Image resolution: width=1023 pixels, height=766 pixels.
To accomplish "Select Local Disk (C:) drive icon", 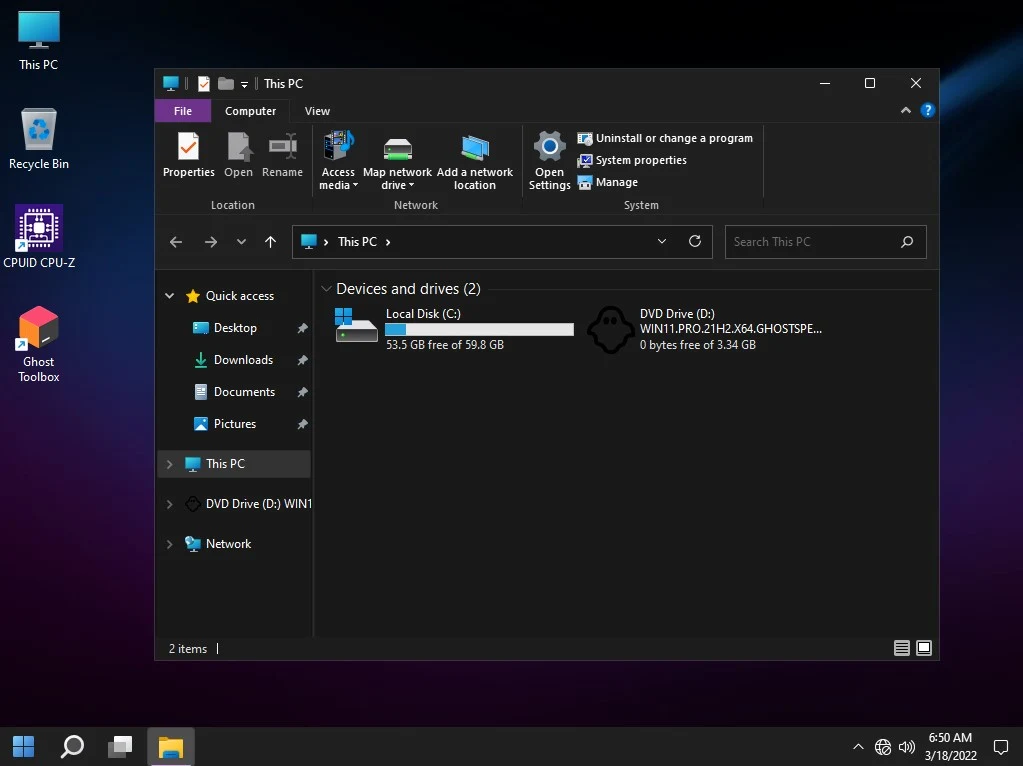I will (x=356, y=326).
